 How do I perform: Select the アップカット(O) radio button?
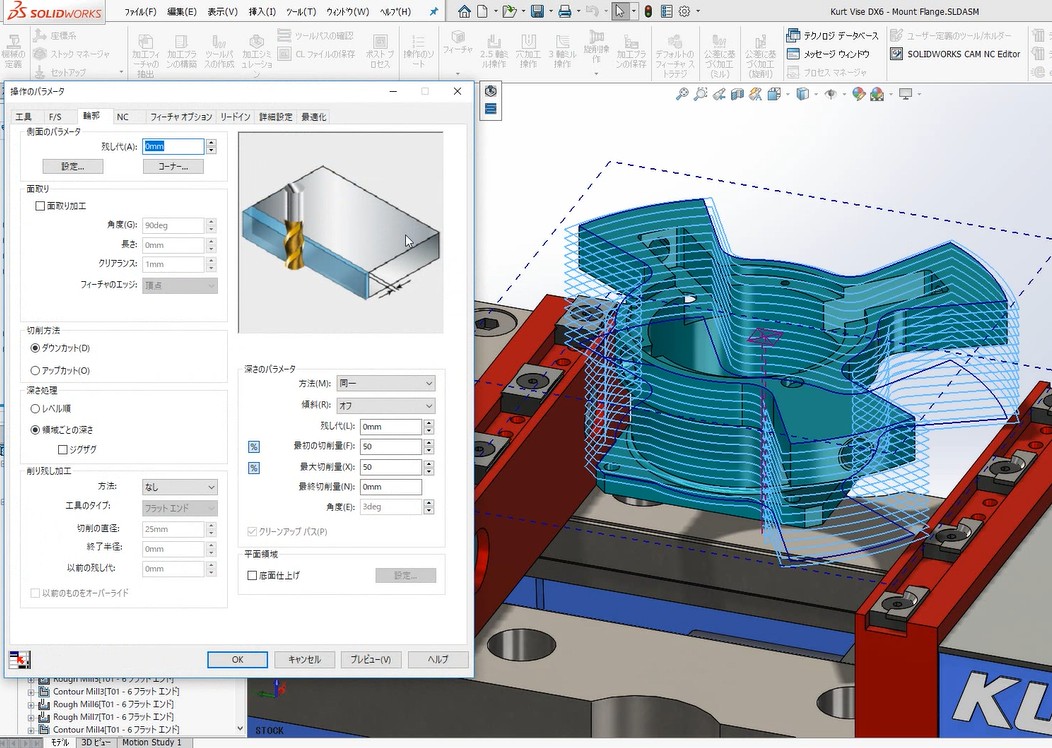coord(36,370)
